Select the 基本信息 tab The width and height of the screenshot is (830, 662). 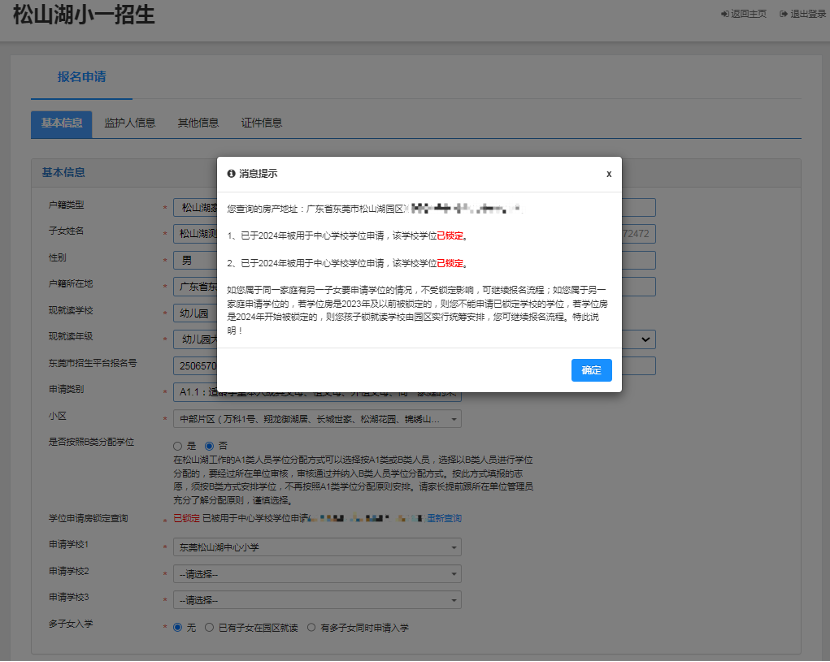pyautogui.click(x=62, y=123)
